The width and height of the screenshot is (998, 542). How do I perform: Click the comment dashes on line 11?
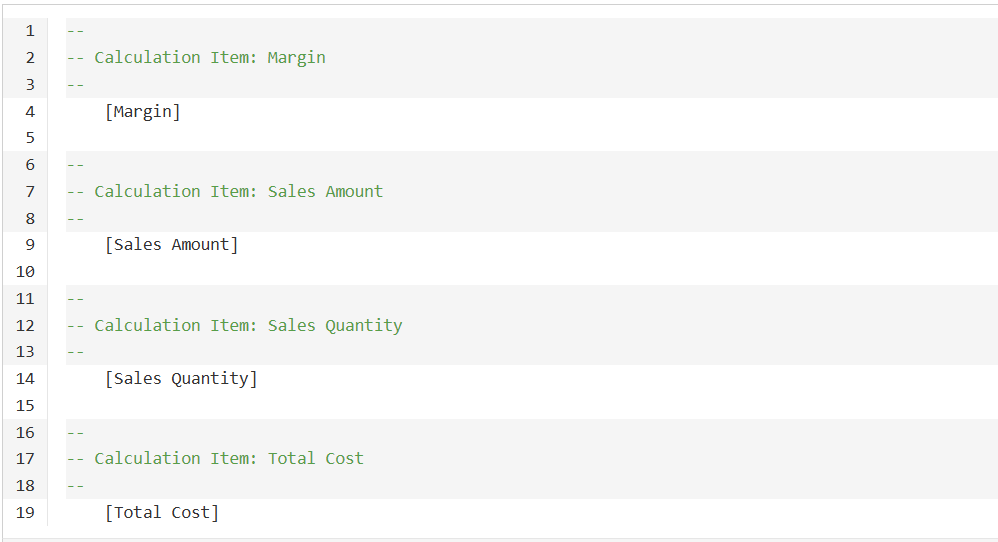(x=75, y=298)
